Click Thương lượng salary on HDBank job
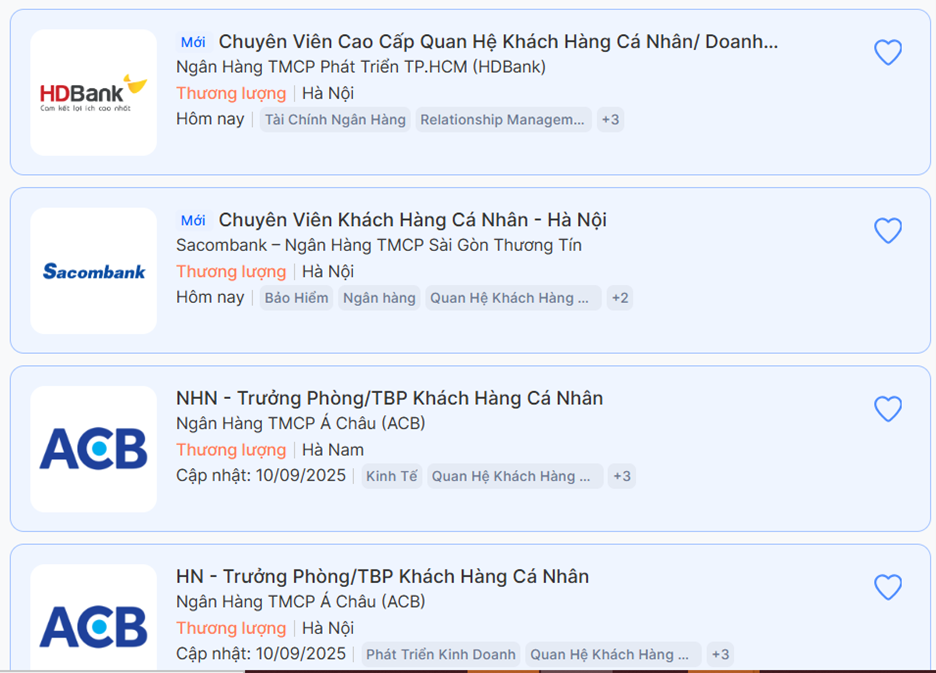The image size is (936, 673). point(231,94)
